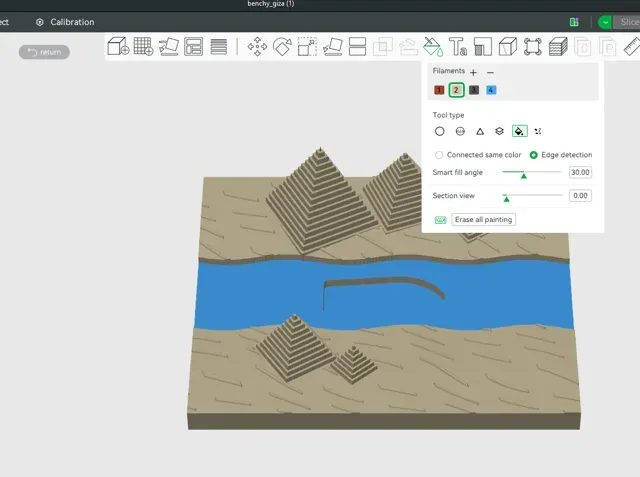Click the Section view value field
Image resolution: width=640 pixels, height=477 pixels.
click(x=580, y=196)
